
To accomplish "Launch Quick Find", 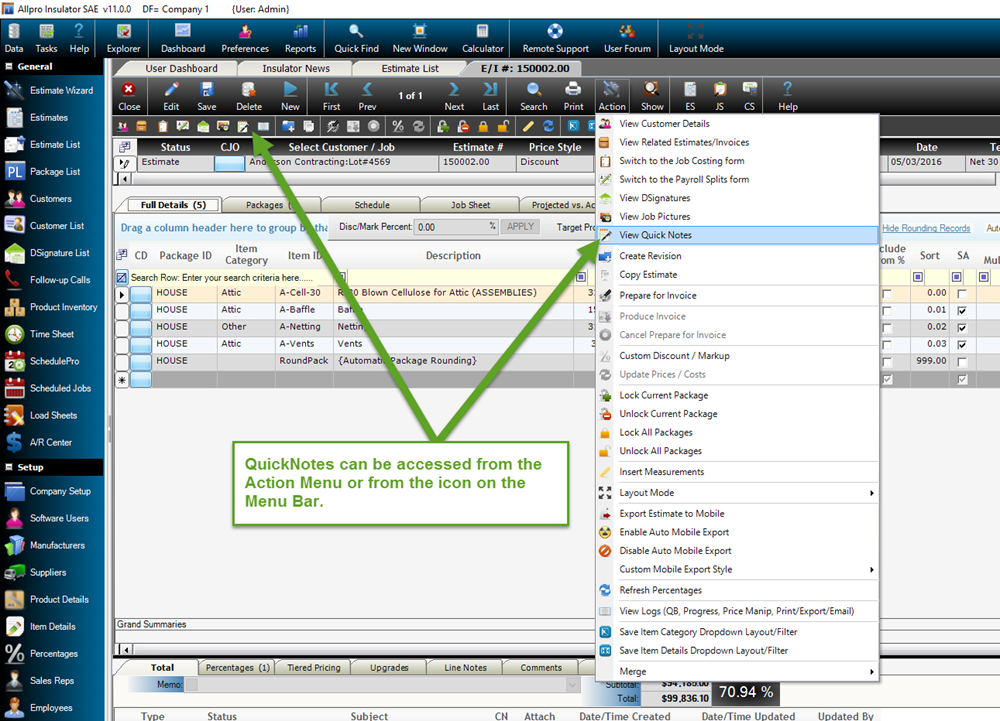I will point(356,38).
